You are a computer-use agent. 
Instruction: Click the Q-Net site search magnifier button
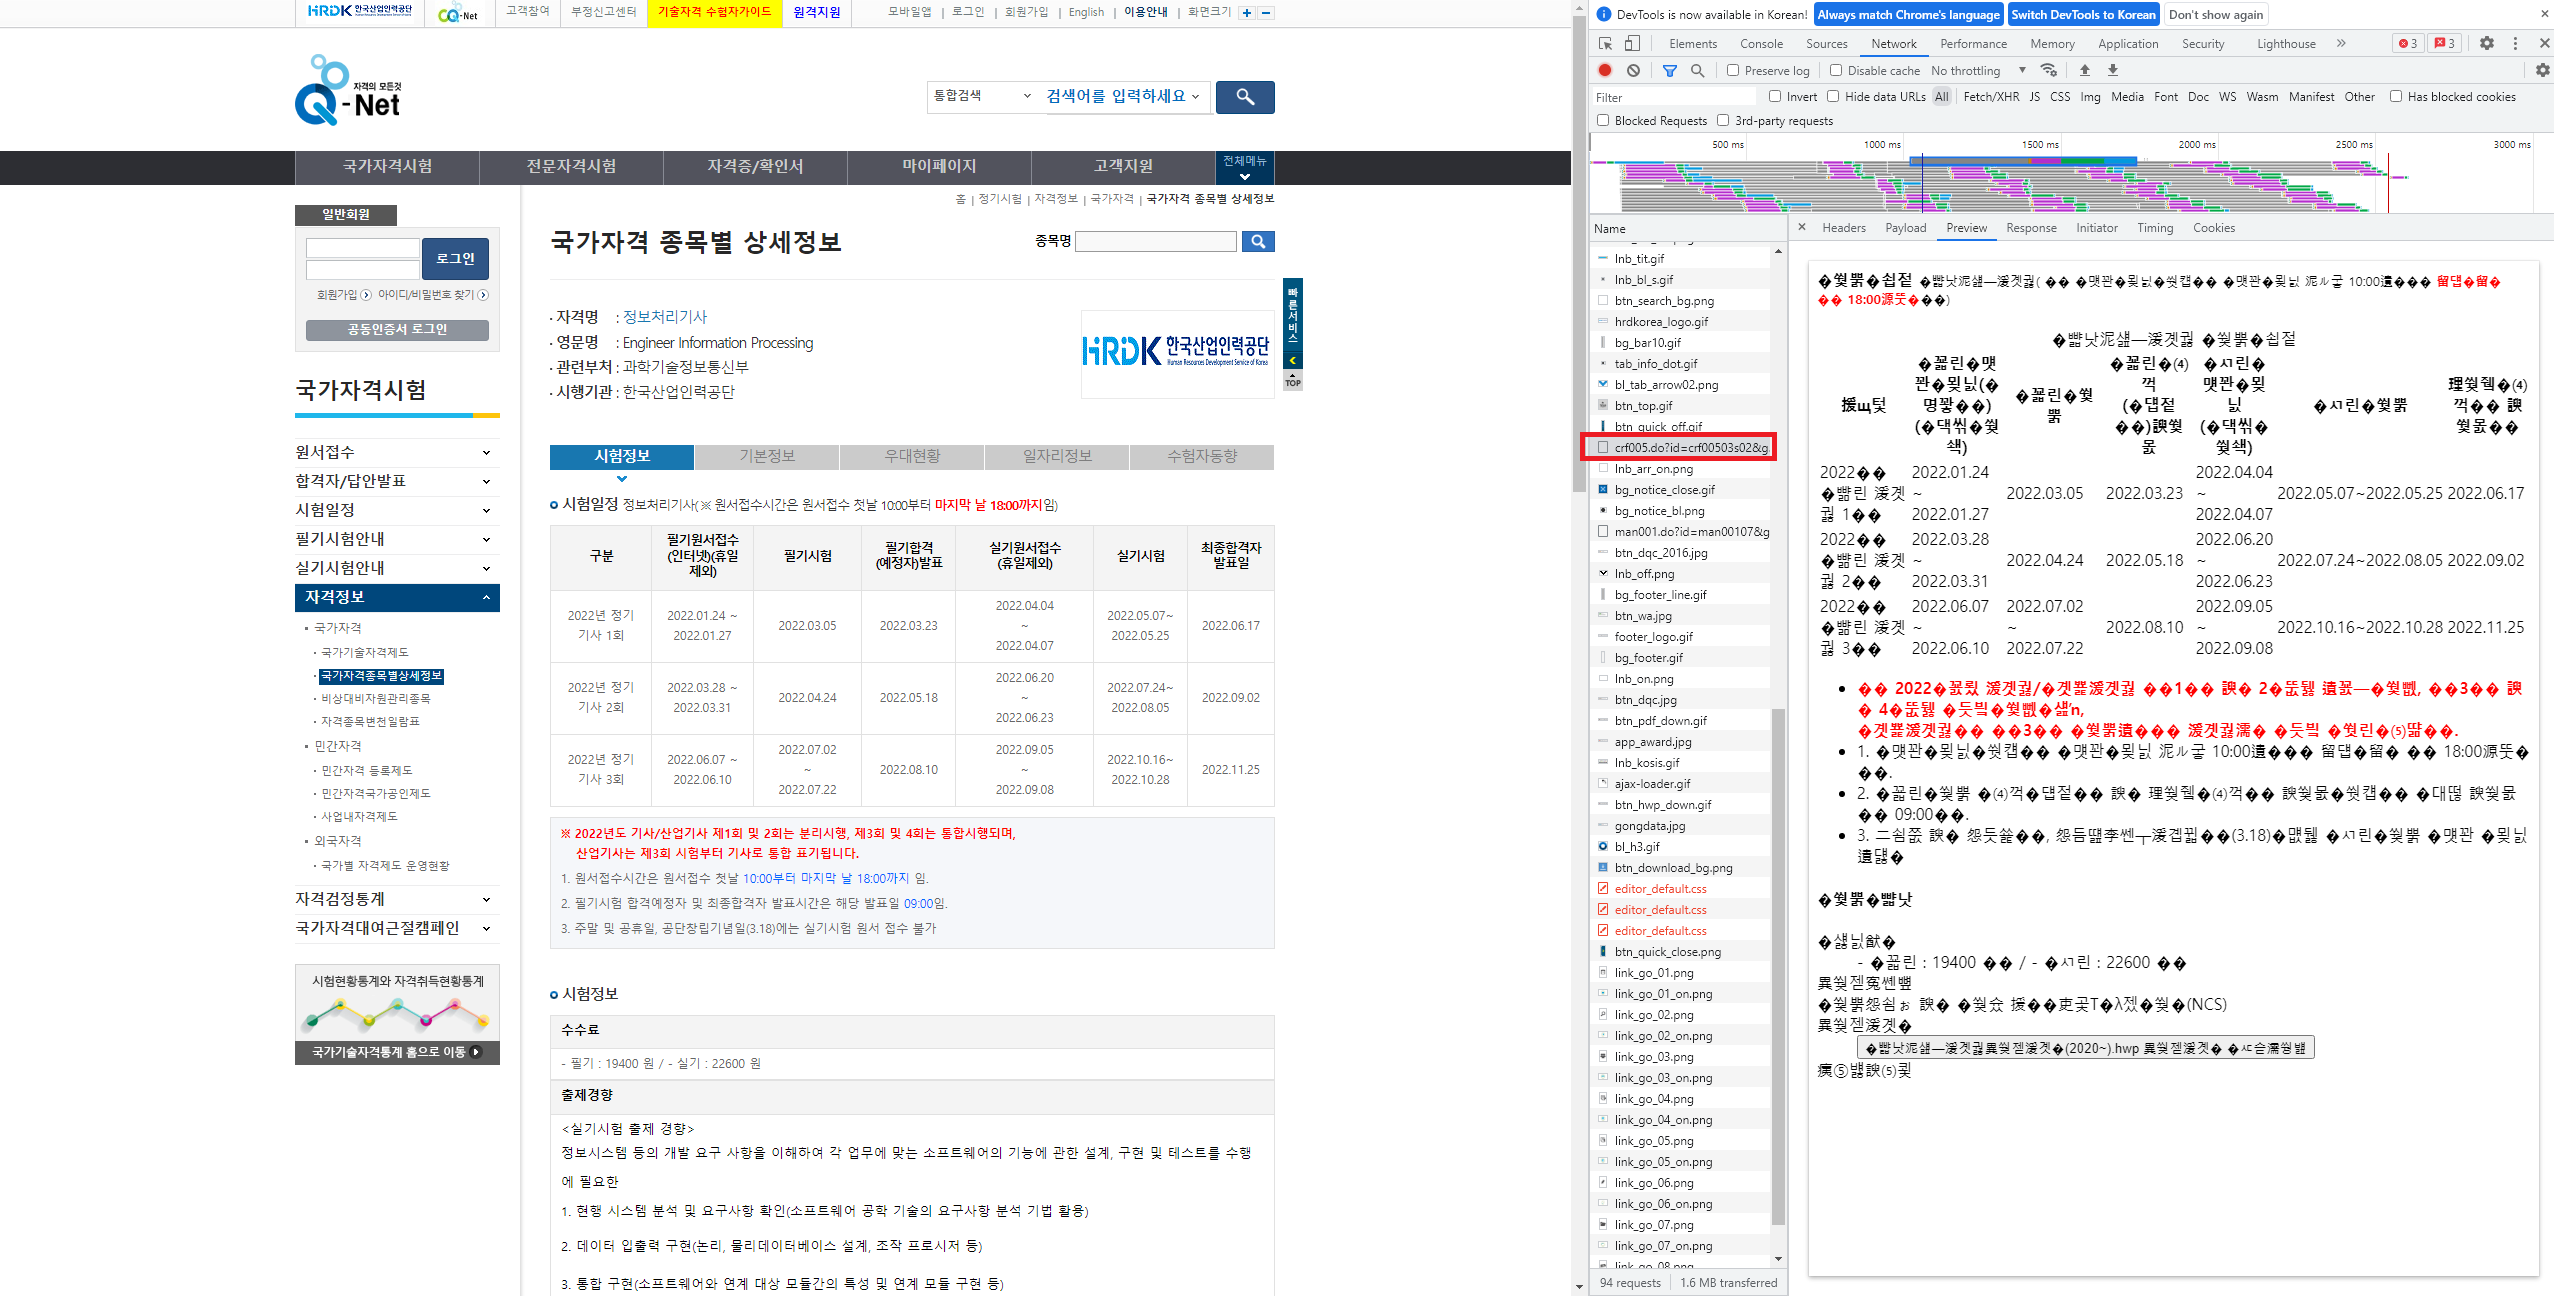pos(1244,97)
